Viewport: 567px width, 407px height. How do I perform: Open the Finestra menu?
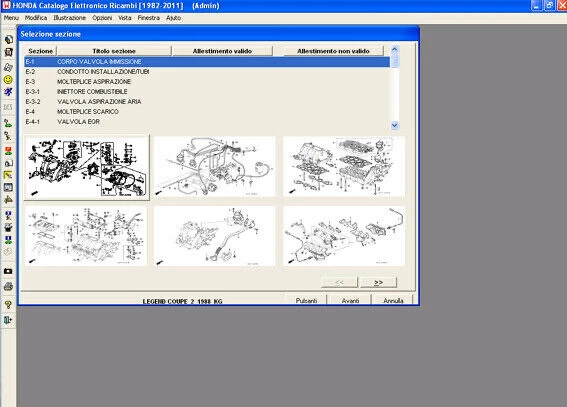149,18
